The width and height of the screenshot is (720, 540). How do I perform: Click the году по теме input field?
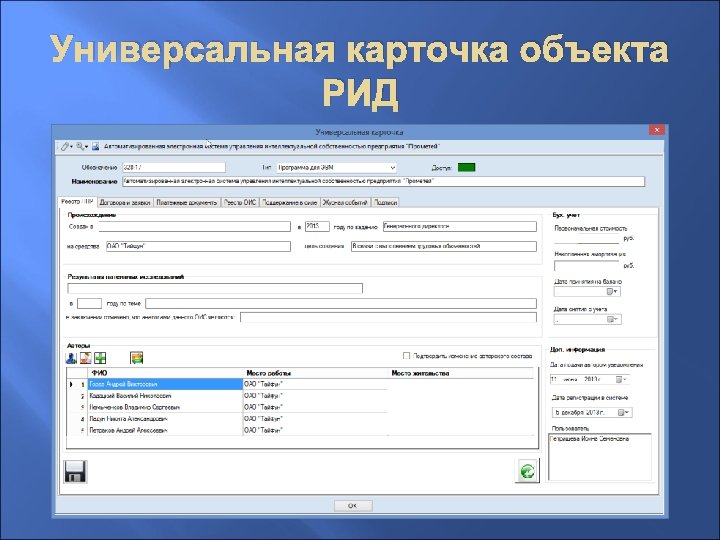[341, 304]
